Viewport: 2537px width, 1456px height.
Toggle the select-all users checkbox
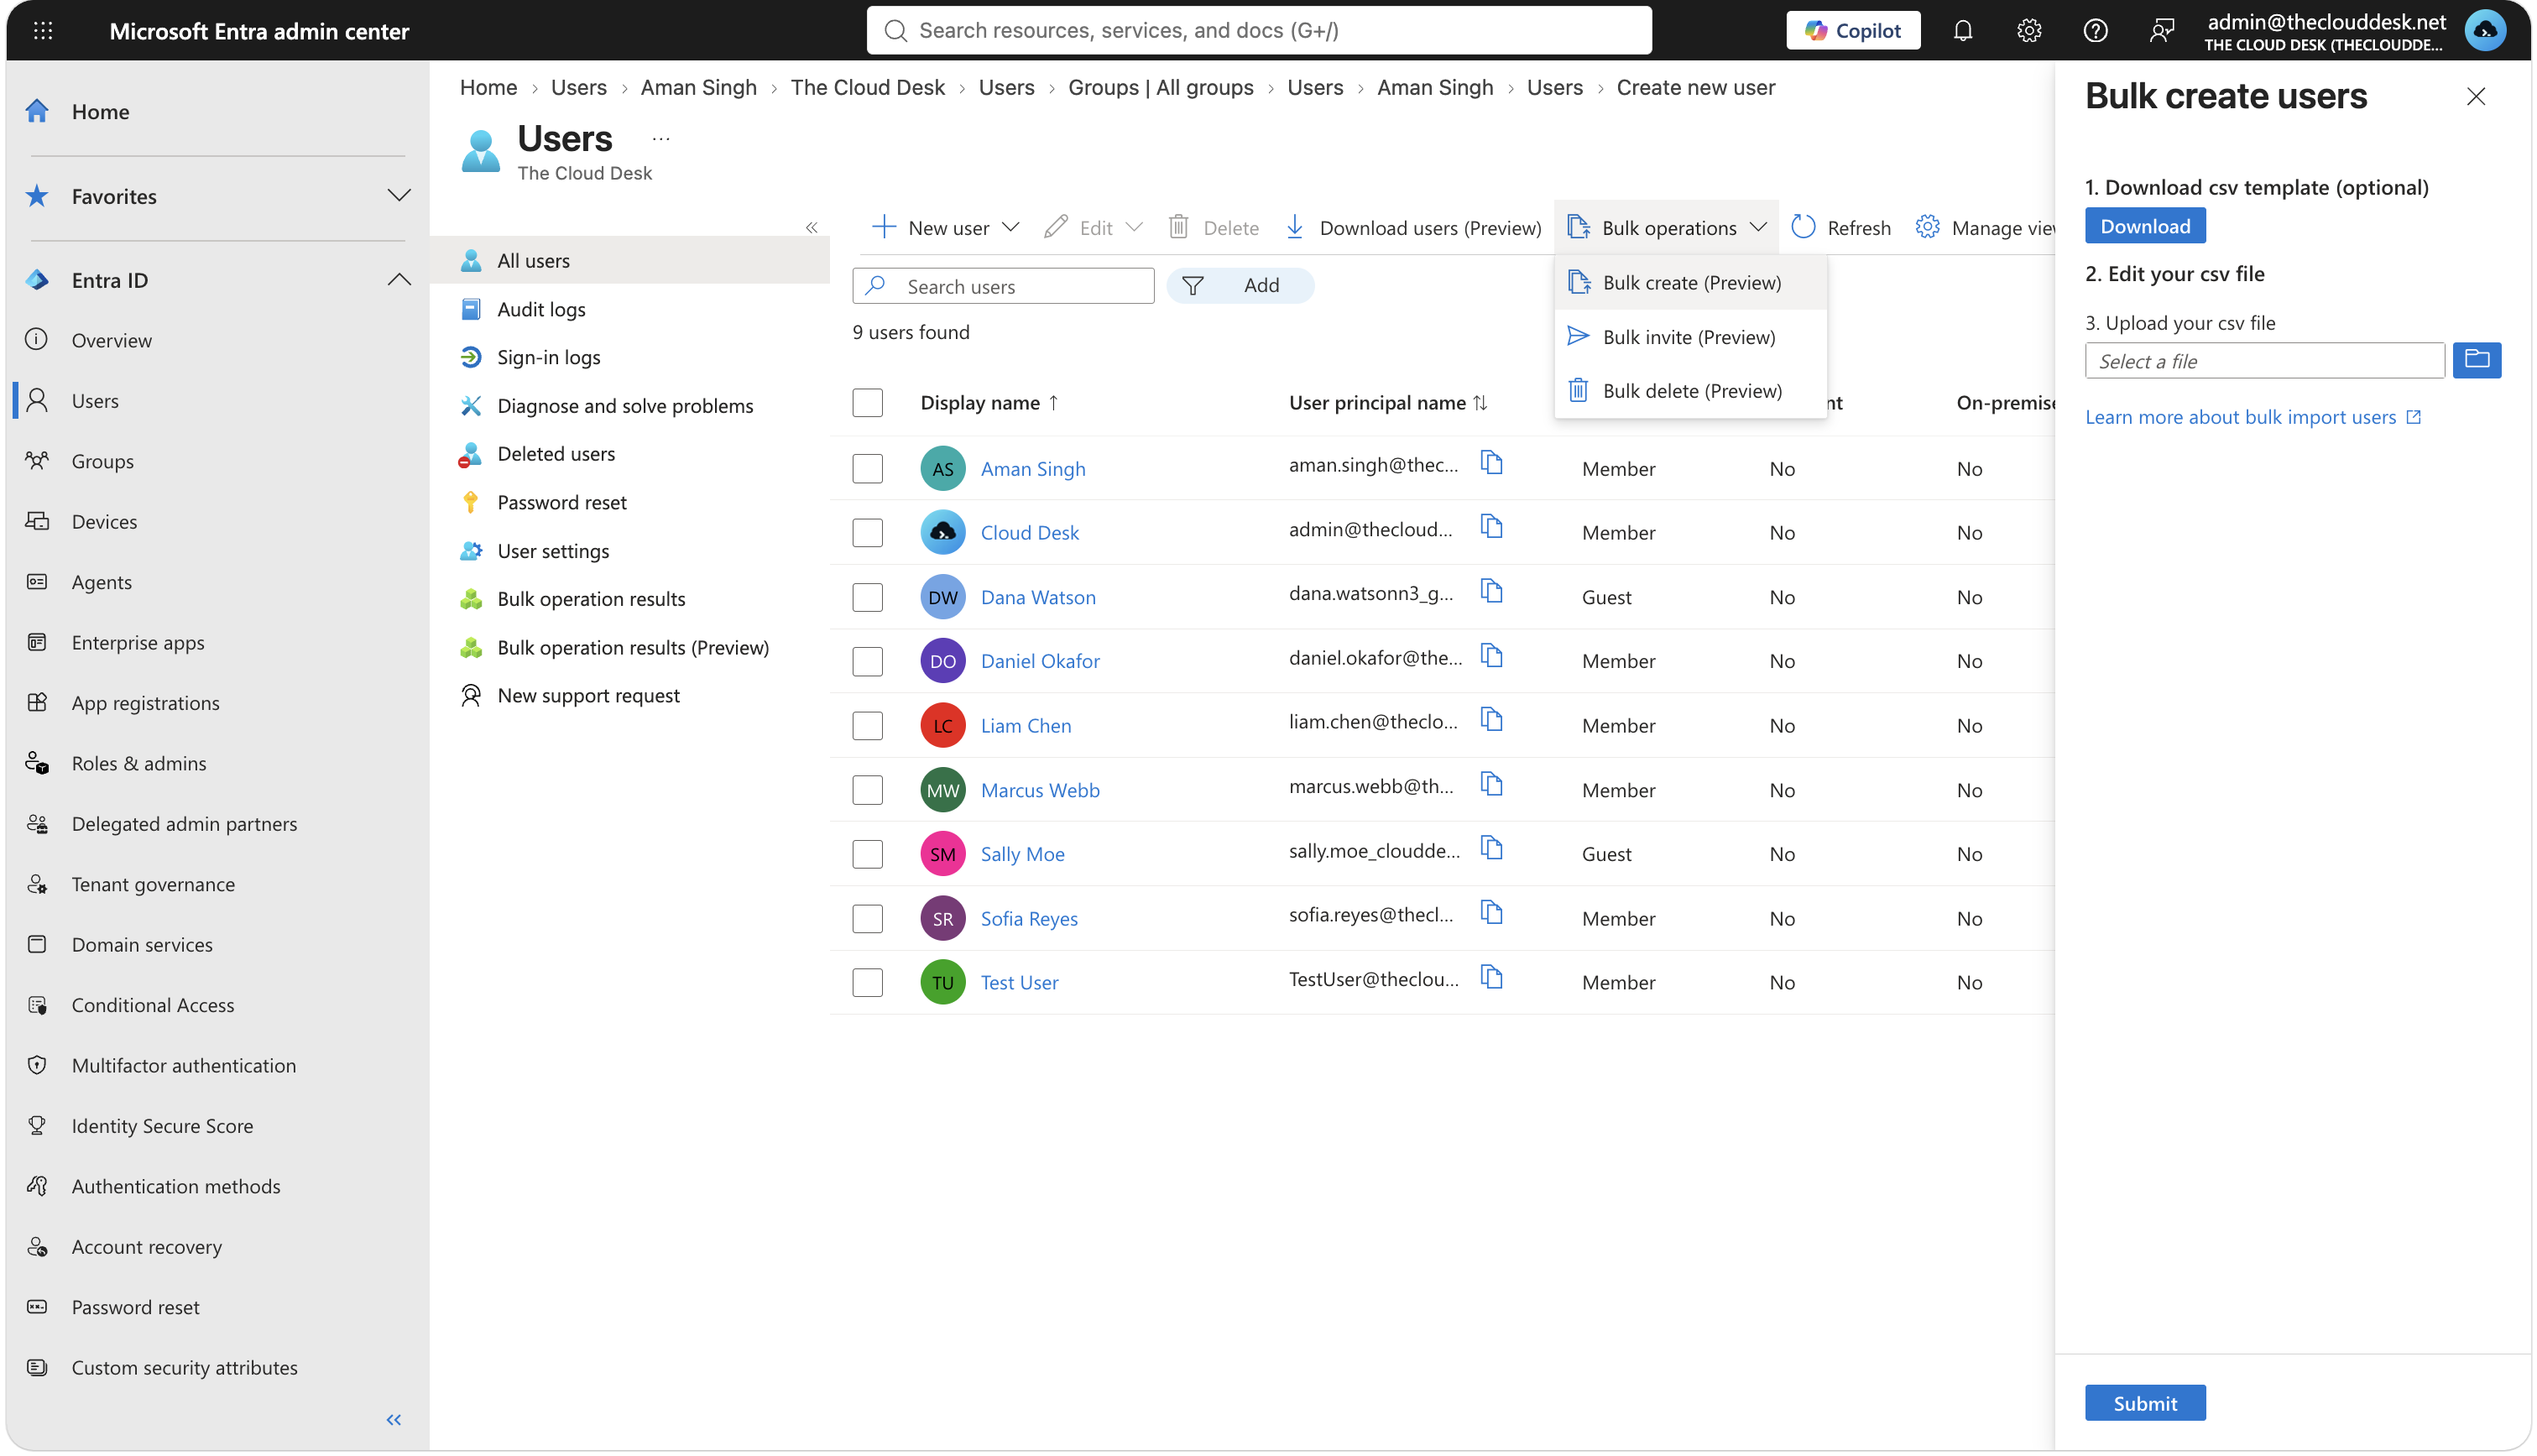coord(867,402)
